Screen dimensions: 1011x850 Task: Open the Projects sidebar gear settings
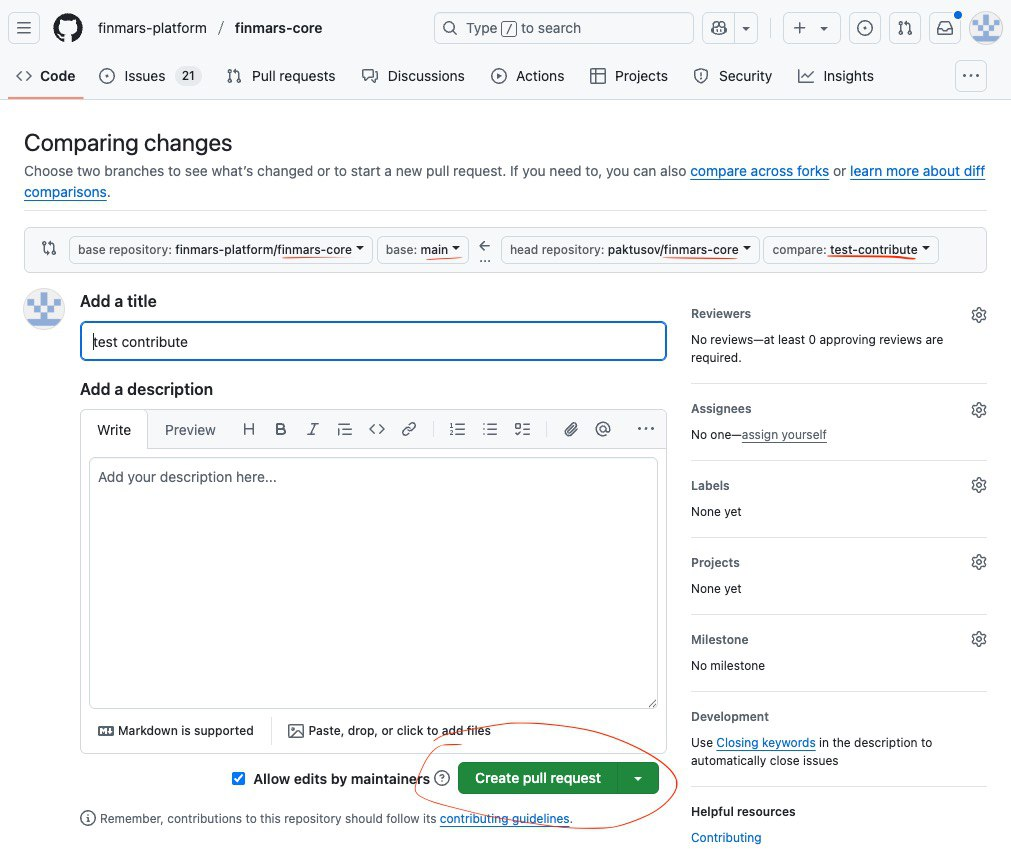coord(979,562)
